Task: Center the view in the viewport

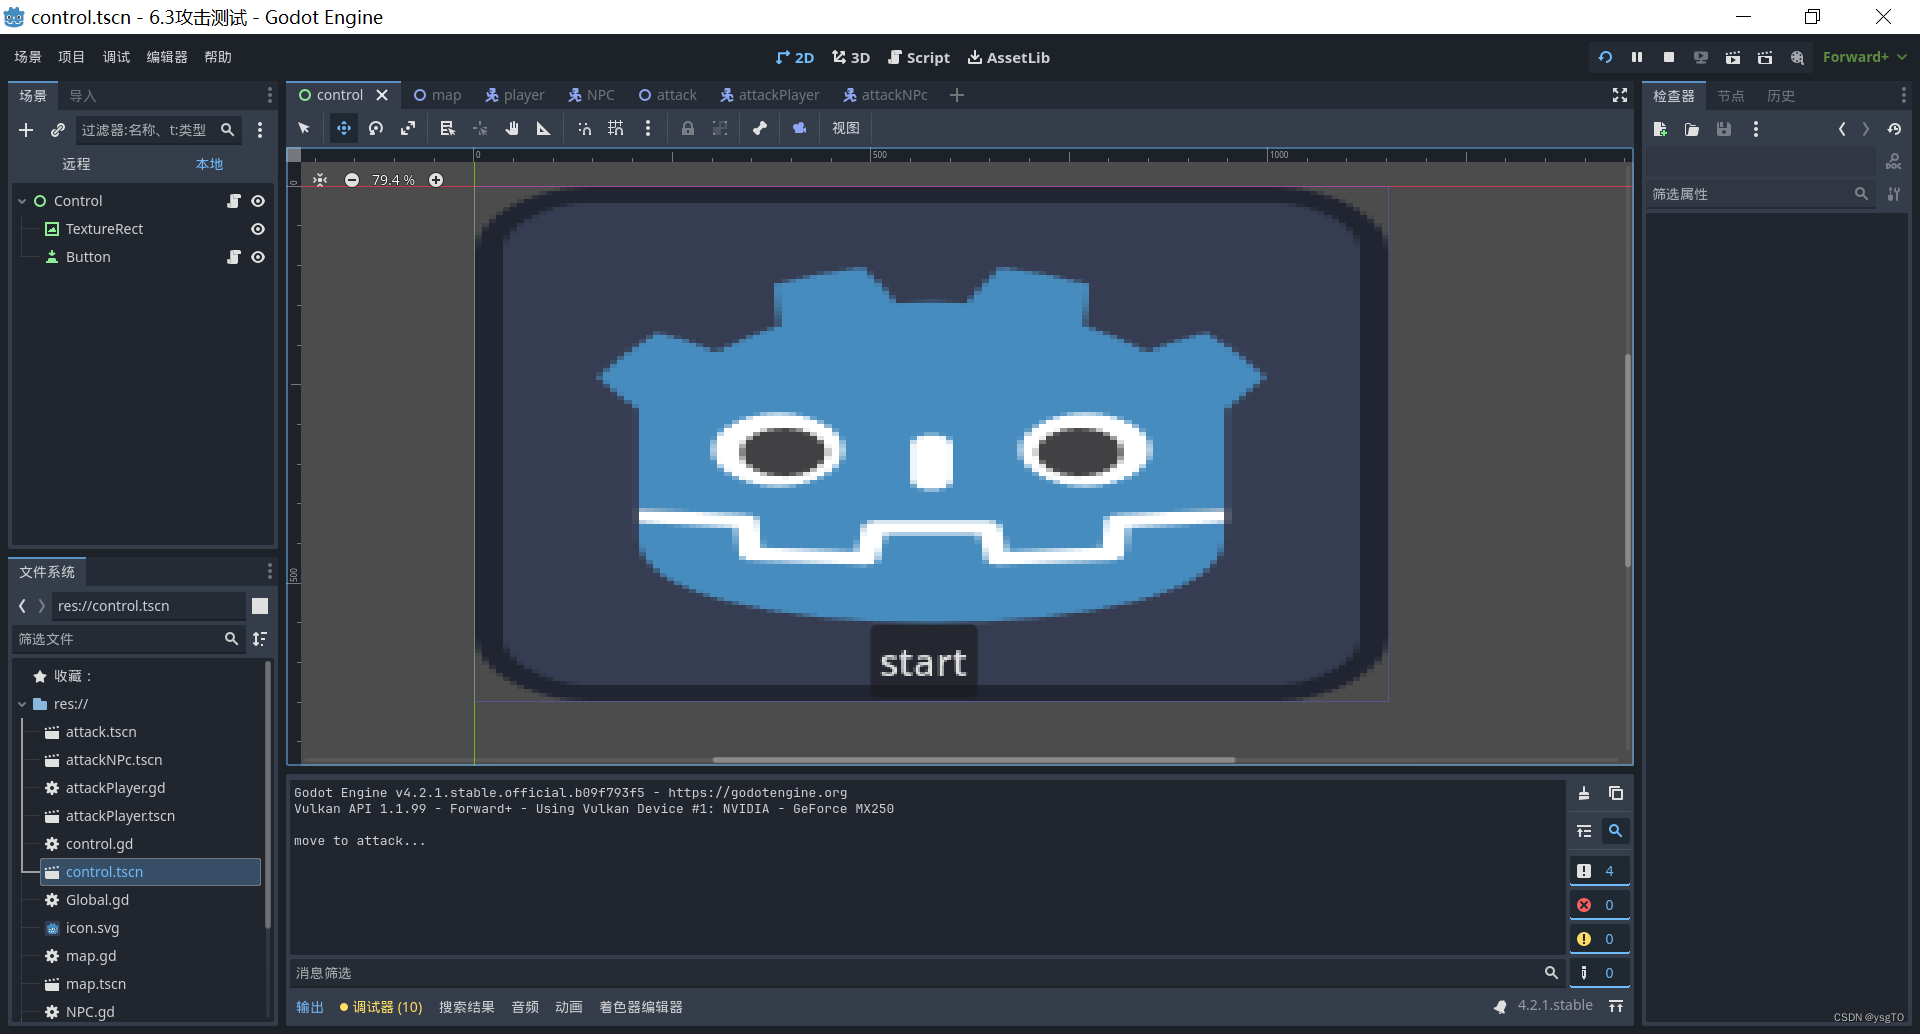Action: tap(320, 180)
